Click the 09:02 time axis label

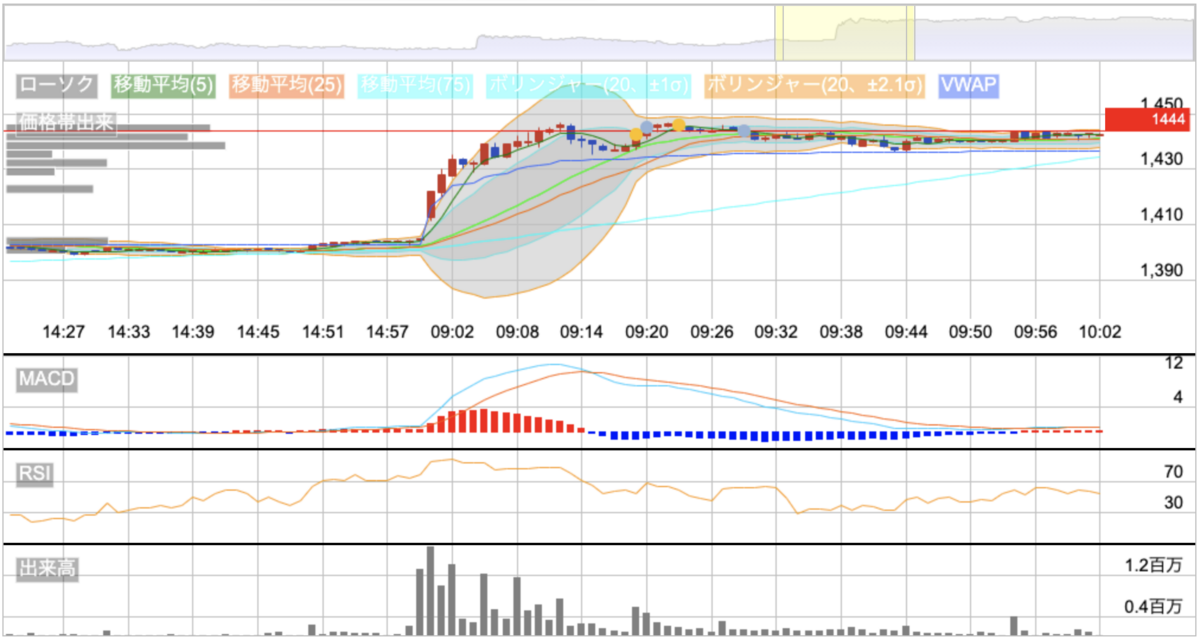click(451, 332)
